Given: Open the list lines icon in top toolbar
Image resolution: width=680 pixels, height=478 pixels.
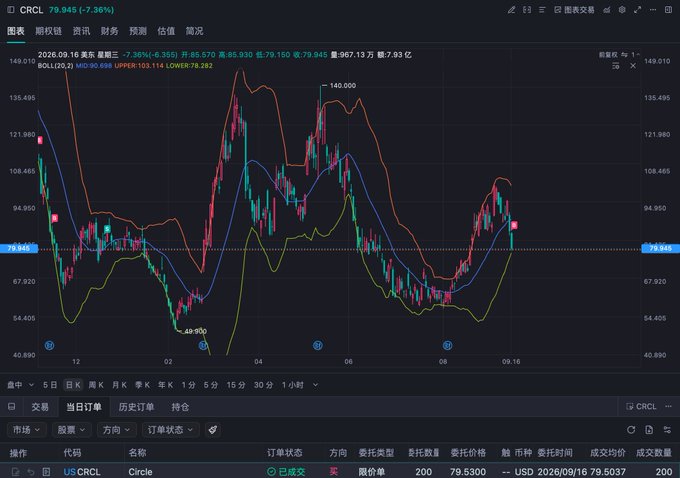Looking at the screenshot, I should tap(542, 10).
